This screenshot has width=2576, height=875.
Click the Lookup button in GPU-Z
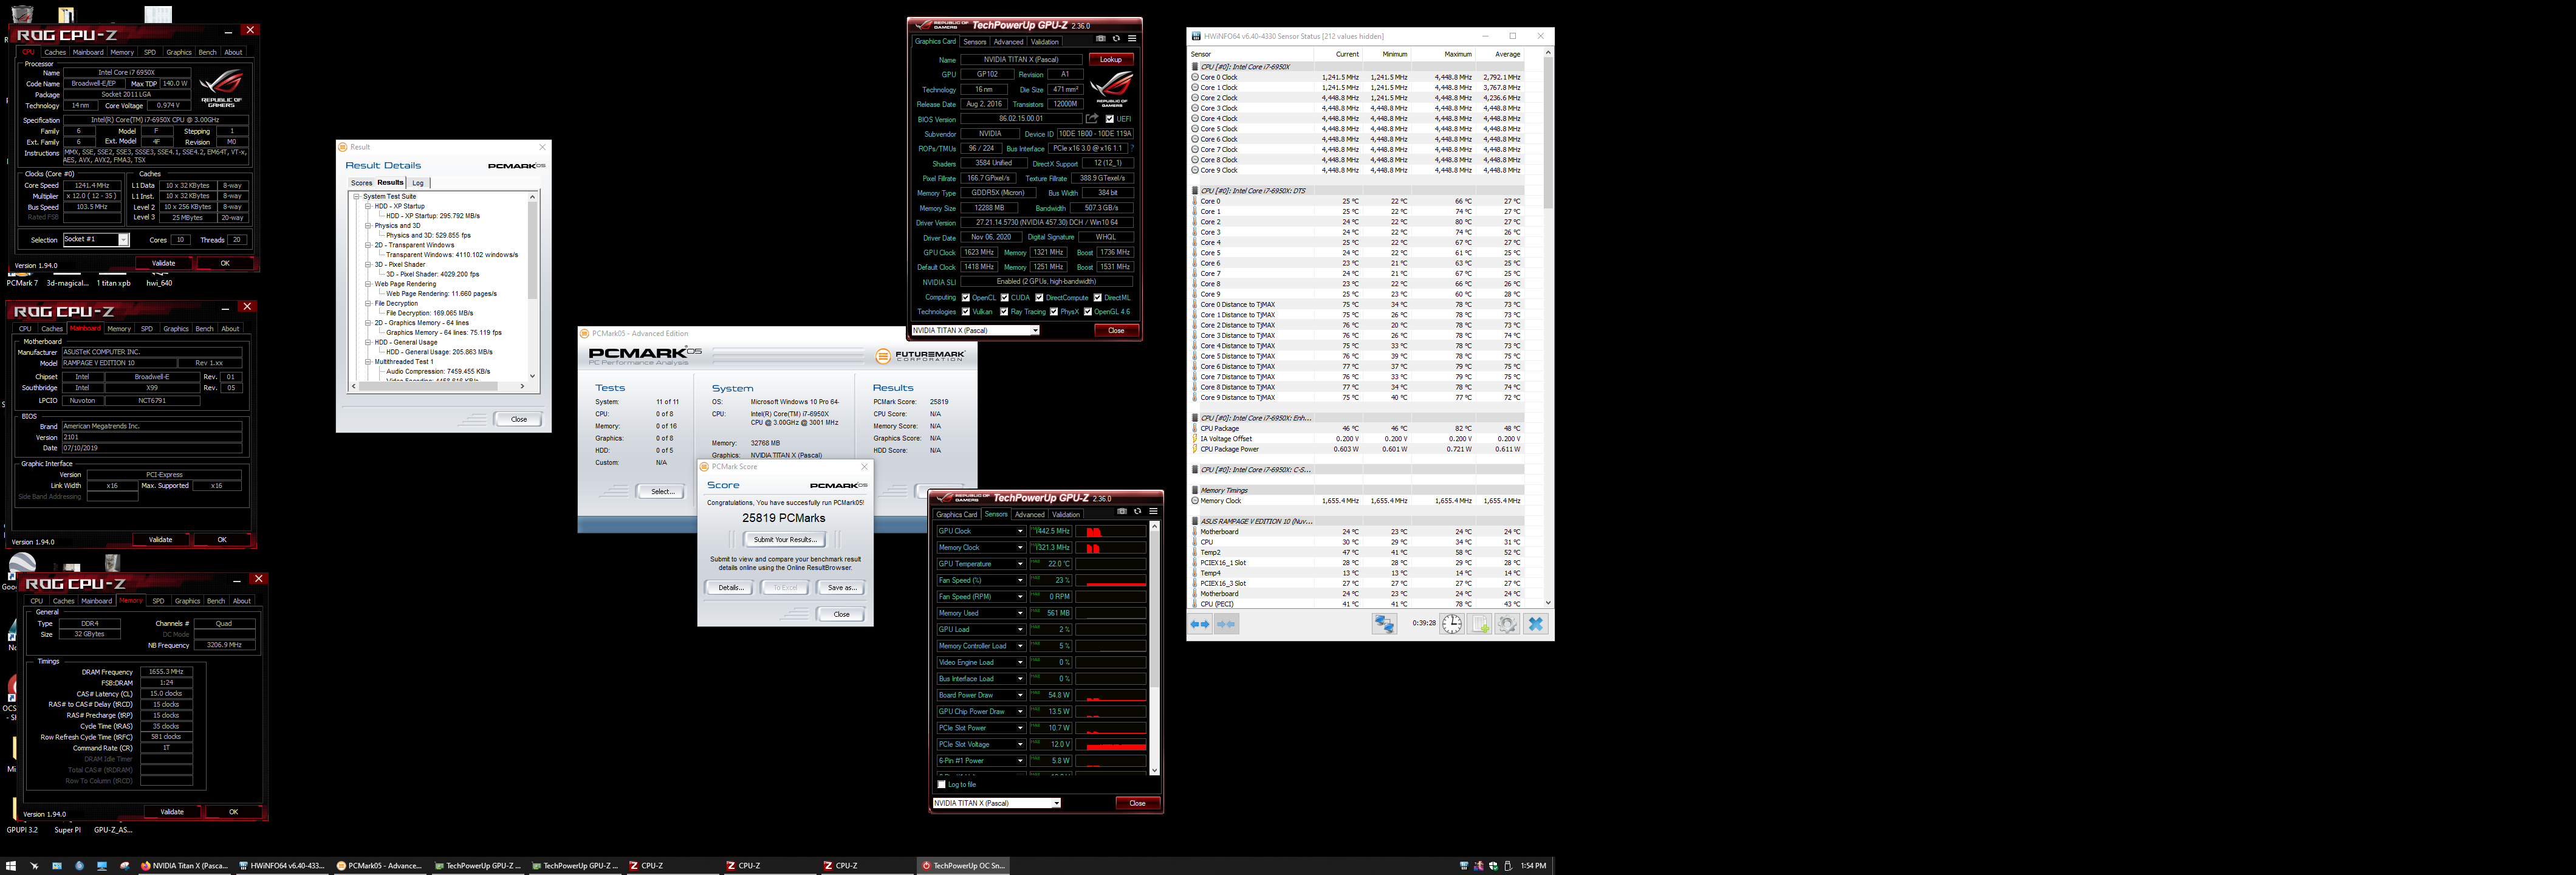tap(1111, 59)
